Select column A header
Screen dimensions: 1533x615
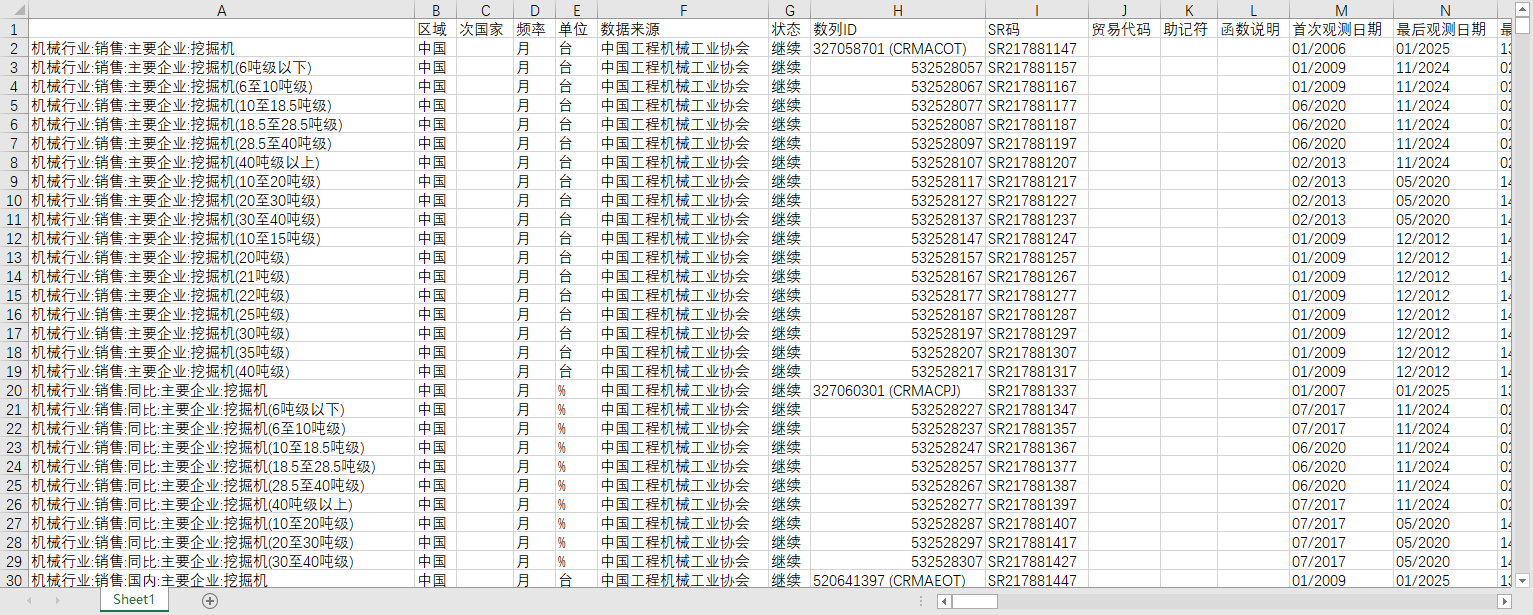coord(221,9)
